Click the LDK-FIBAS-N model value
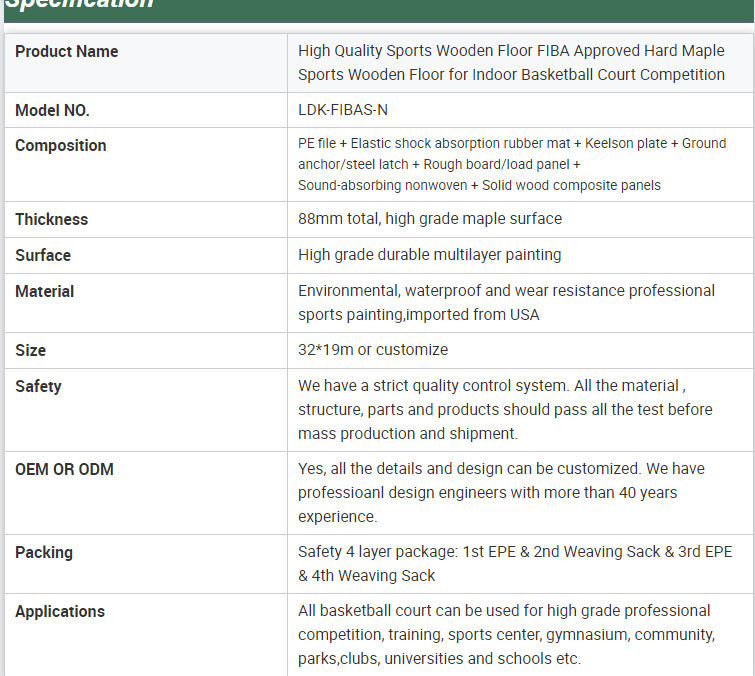Image resolution: width=755 pixels, height=676 pixels. click(x=343, y=111)
